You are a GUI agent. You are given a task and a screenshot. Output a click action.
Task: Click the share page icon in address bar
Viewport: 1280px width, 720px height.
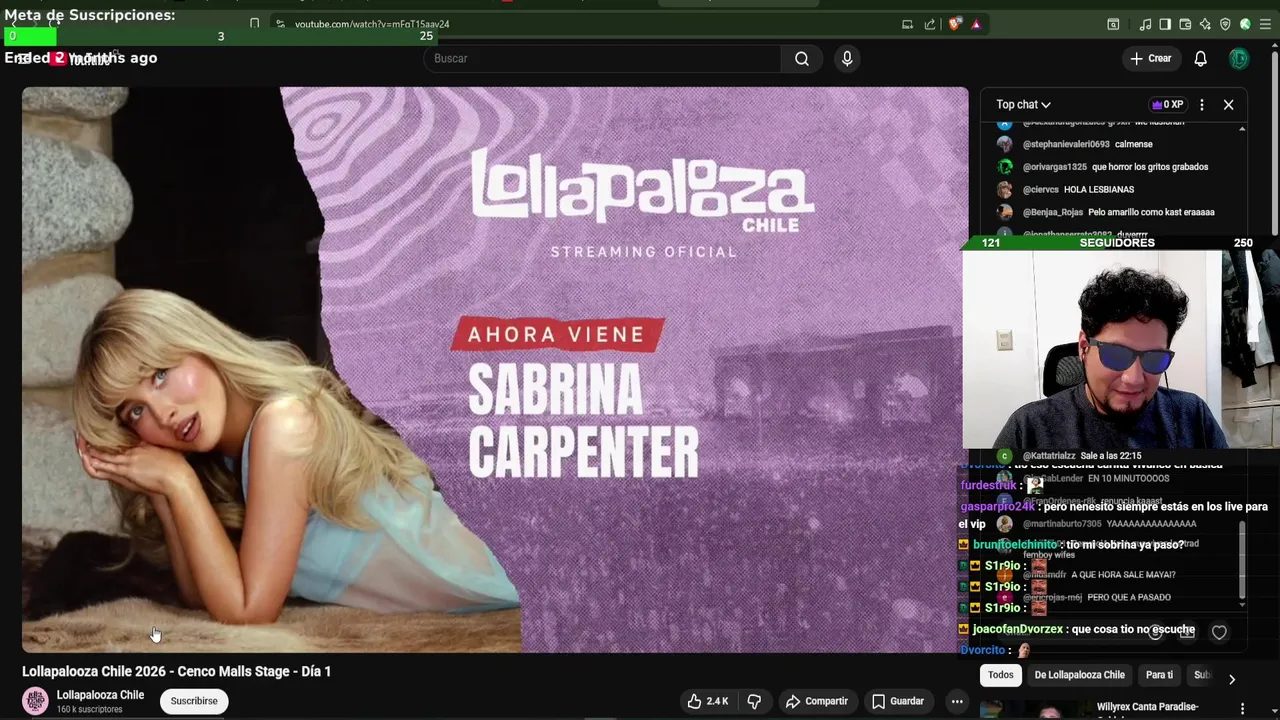pyautogui.click(x=930, y=24)
